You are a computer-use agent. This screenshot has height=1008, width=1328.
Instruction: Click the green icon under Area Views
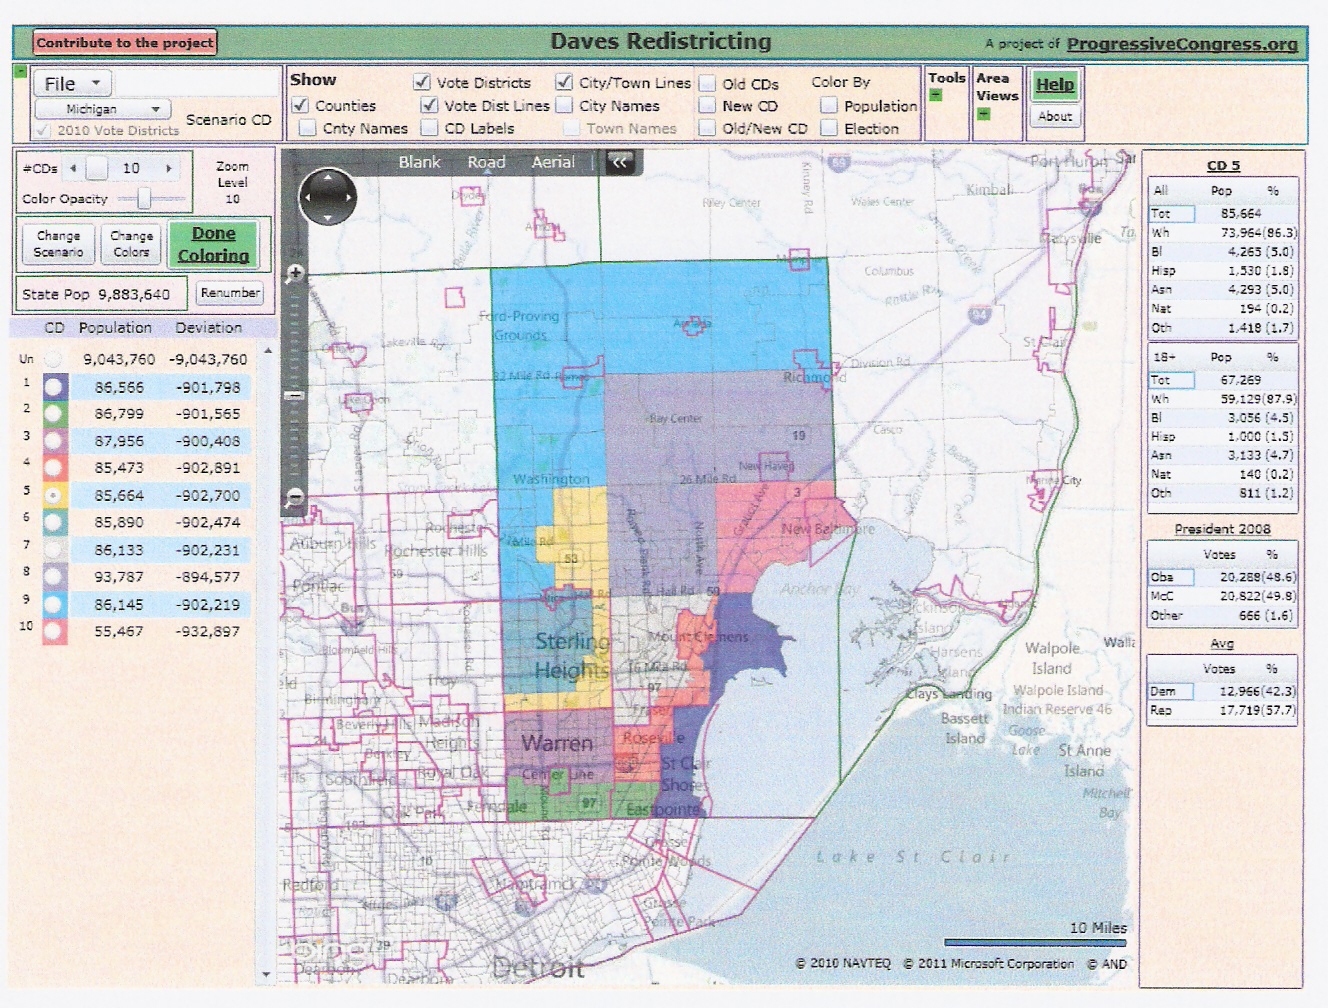pyautogui.click(x=983, y=114)
